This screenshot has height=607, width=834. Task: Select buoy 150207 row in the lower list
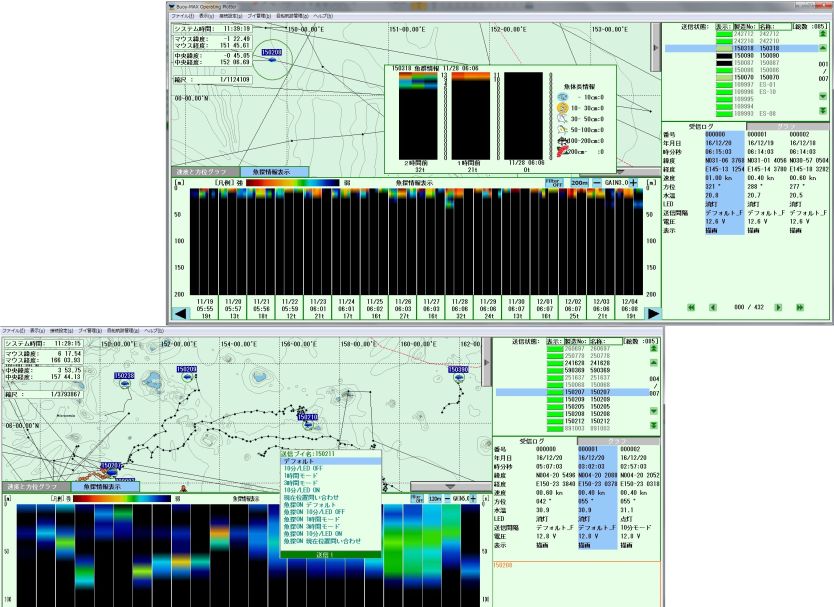(x=580, y=391)
